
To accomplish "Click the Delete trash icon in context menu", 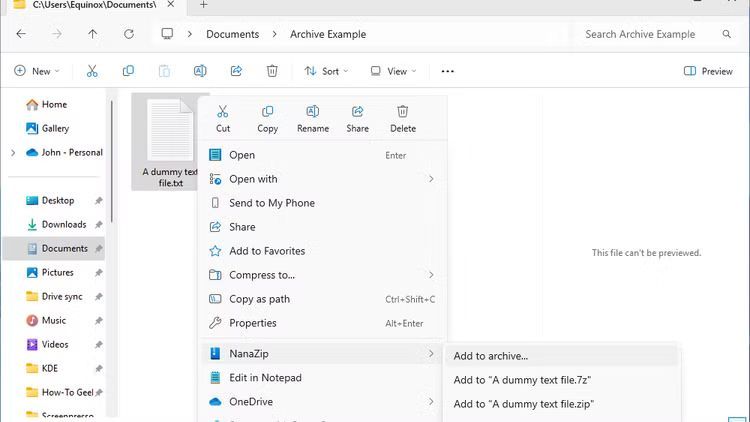I will tap(402, 112).
